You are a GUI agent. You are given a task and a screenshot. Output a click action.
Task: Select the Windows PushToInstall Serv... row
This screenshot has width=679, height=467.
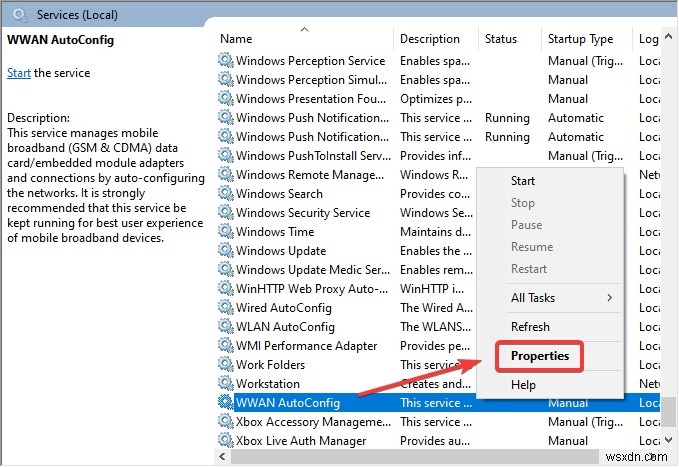point(439,156)
